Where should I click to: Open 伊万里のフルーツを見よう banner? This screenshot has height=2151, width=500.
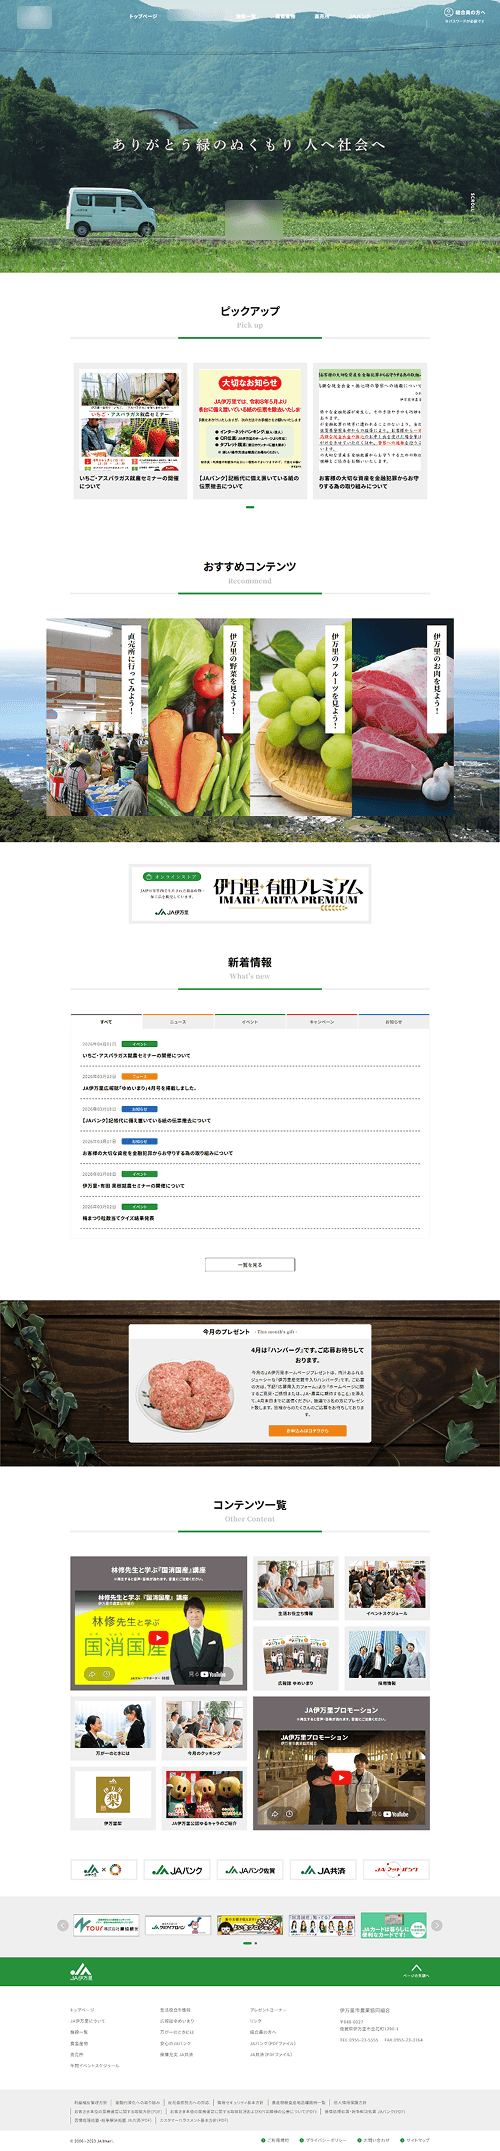pyautogui.click(x=301, y=717)
